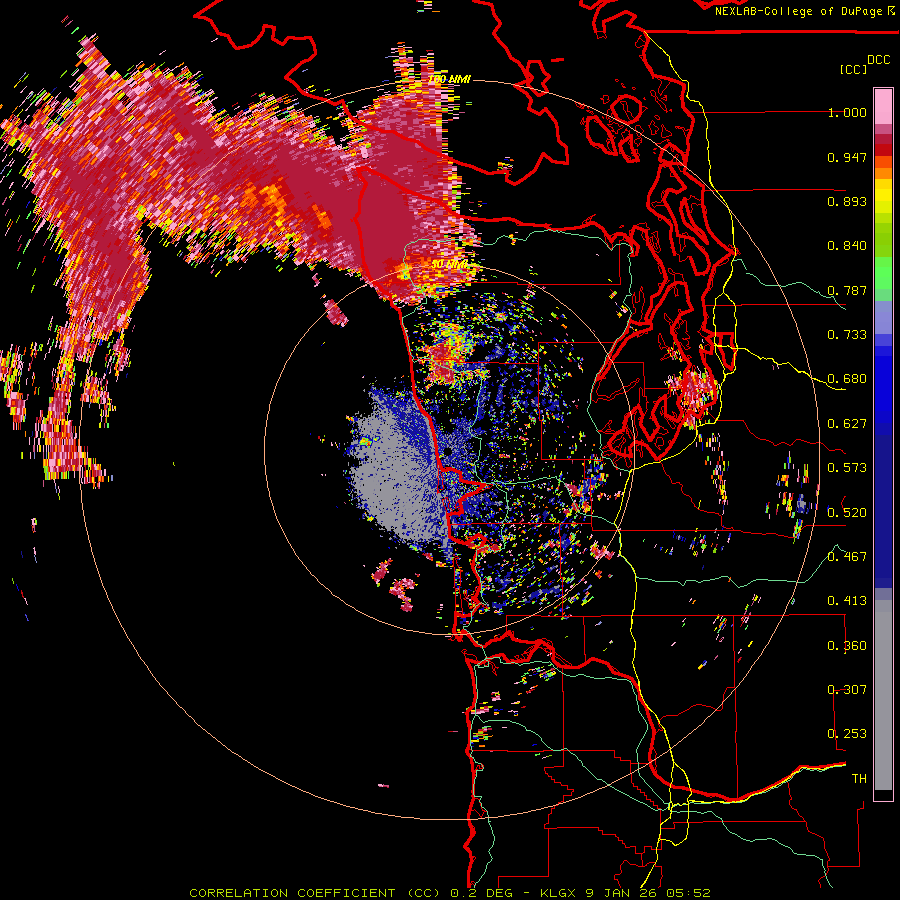The image size is (900, 900).
Task: Click the black radar site dot at center
Action: pyautogui.click(x=447, y=452)
